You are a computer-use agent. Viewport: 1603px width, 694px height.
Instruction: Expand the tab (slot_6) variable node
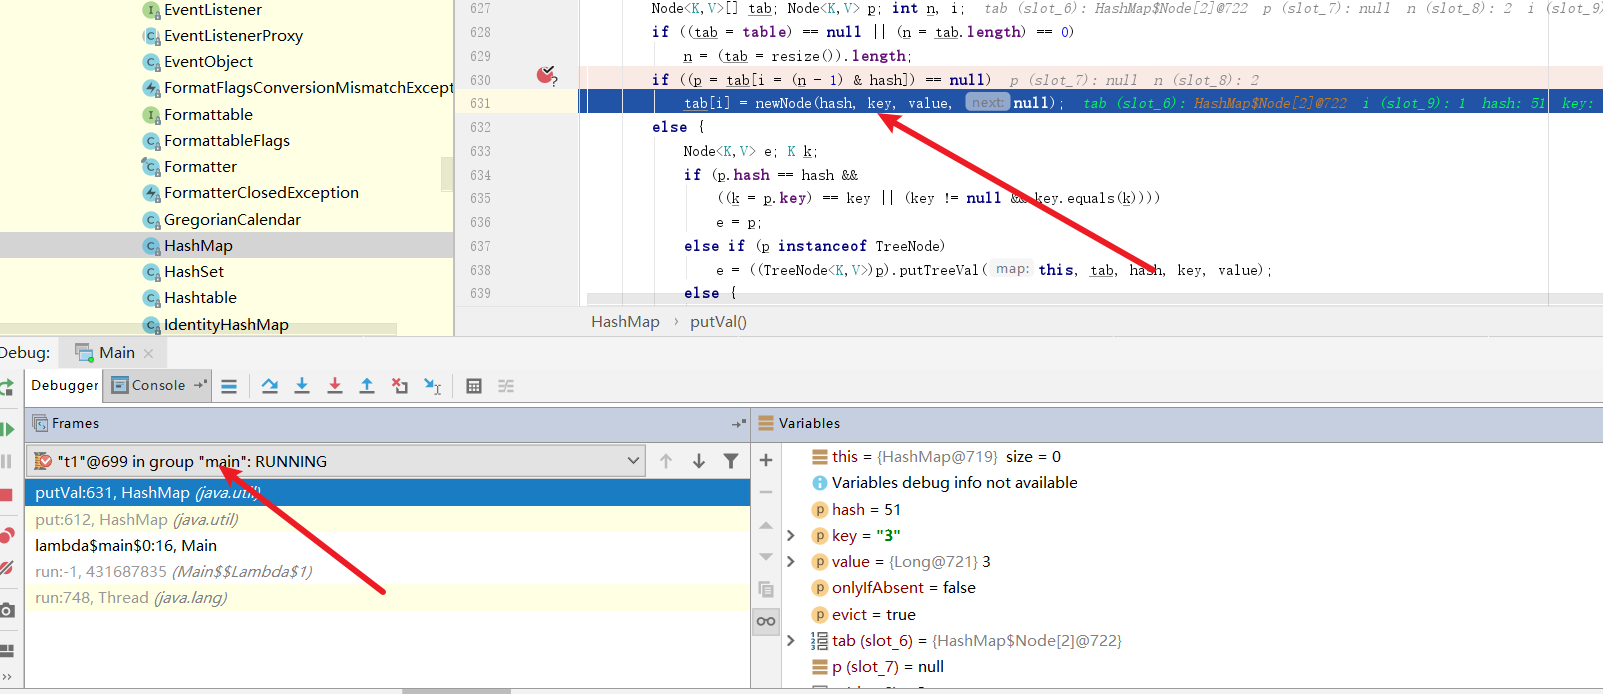pyautogui.click(x=791, y=640)
